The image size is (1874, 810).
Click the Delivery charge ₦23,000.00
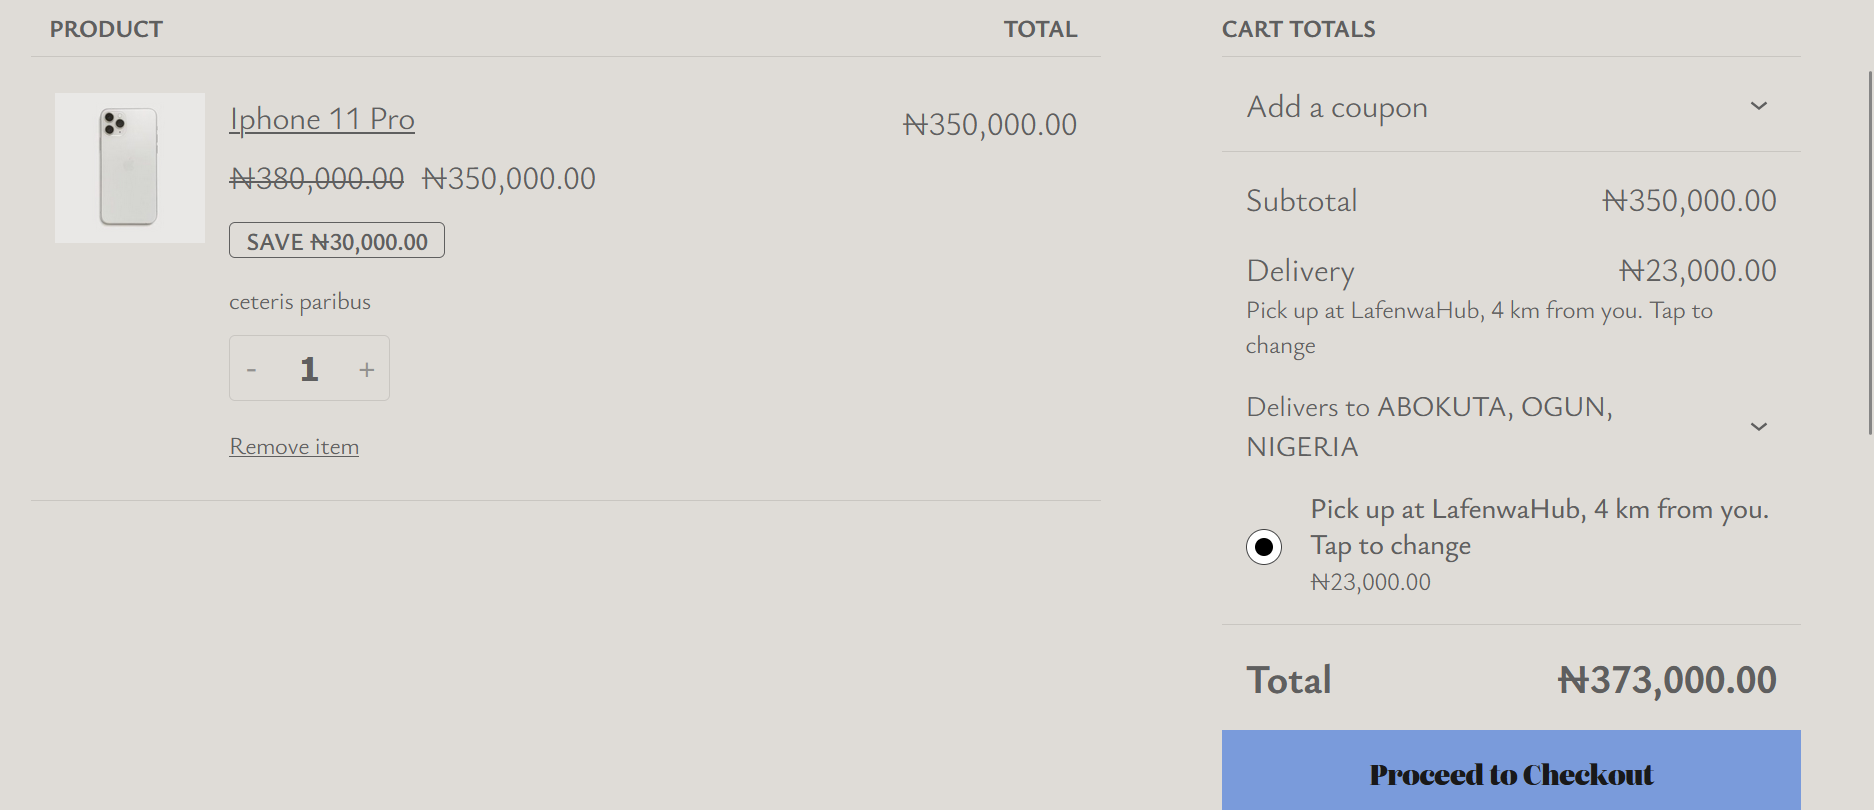[1699, 270]
